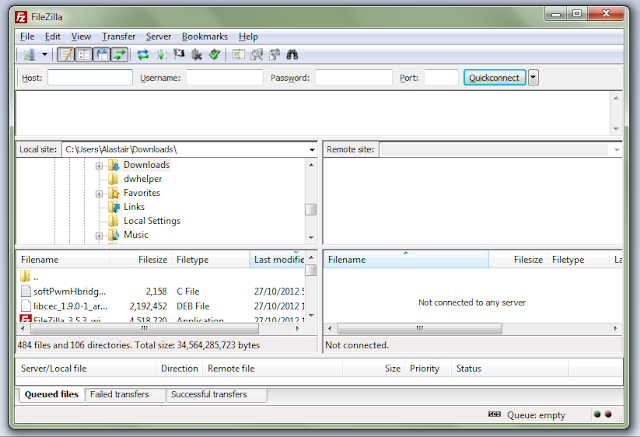Viewport: 640px width, 437px height.
Task: Sort local files by Filetype column
Action: point(211,260)
